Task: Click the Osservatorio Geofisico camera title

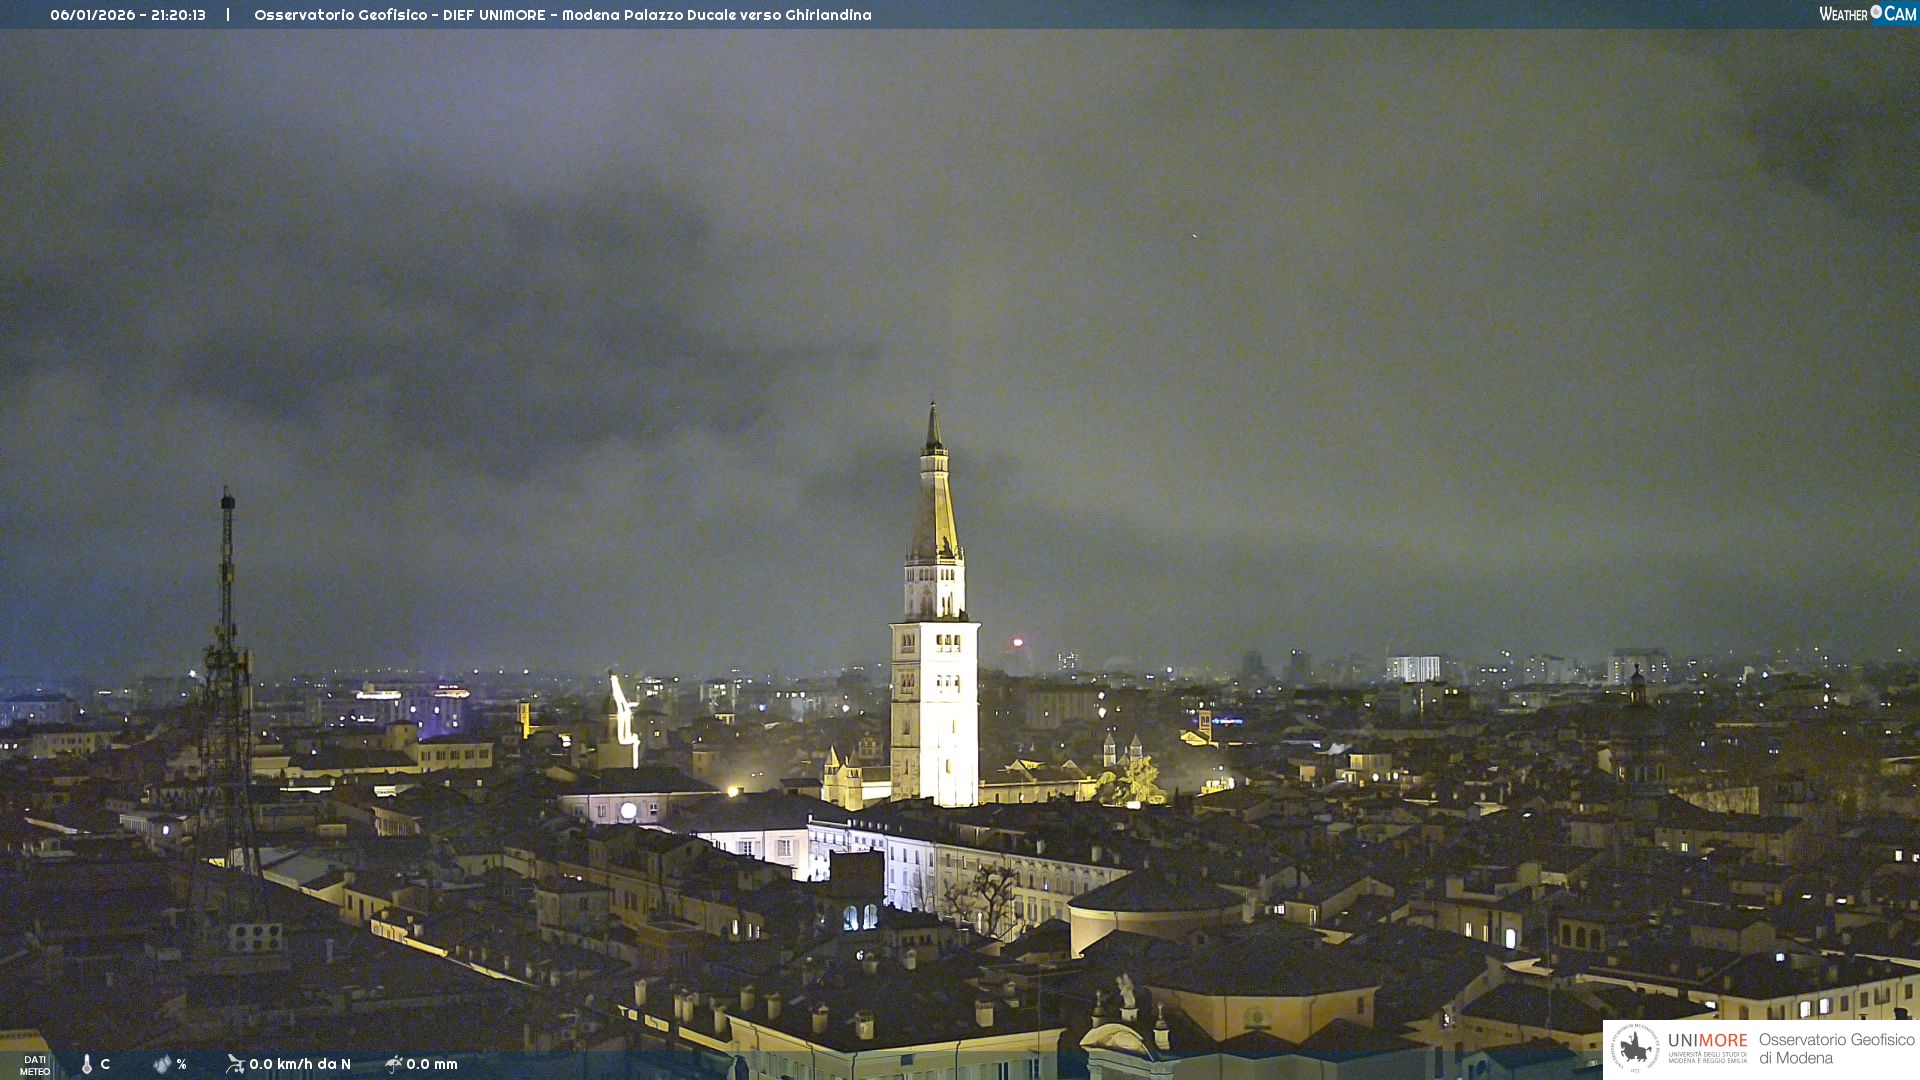Action: click(562, 15)
